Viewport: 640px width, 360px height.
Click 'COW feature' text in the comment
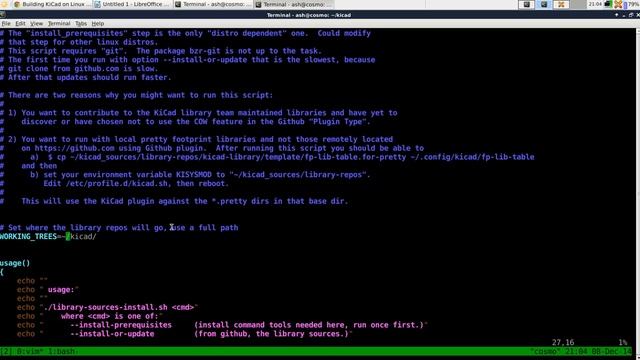tap(218, 122)
